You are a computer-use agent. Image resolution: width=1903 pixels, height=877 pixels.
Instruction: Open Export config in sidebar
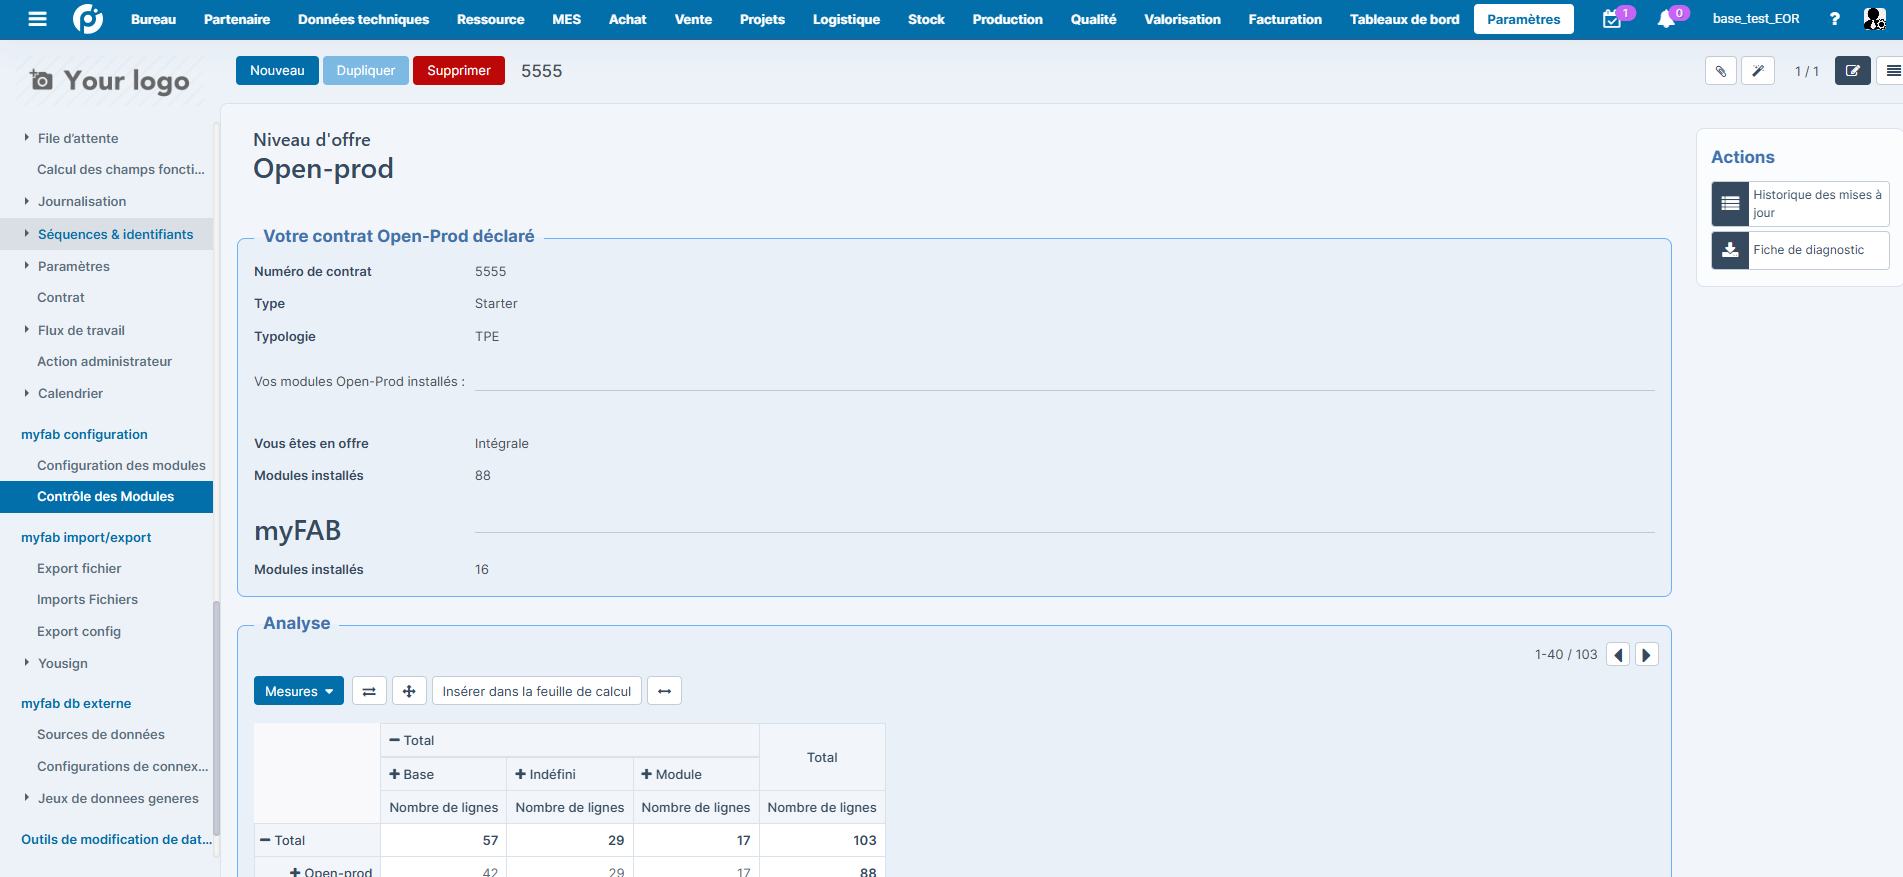click(79, 631)
